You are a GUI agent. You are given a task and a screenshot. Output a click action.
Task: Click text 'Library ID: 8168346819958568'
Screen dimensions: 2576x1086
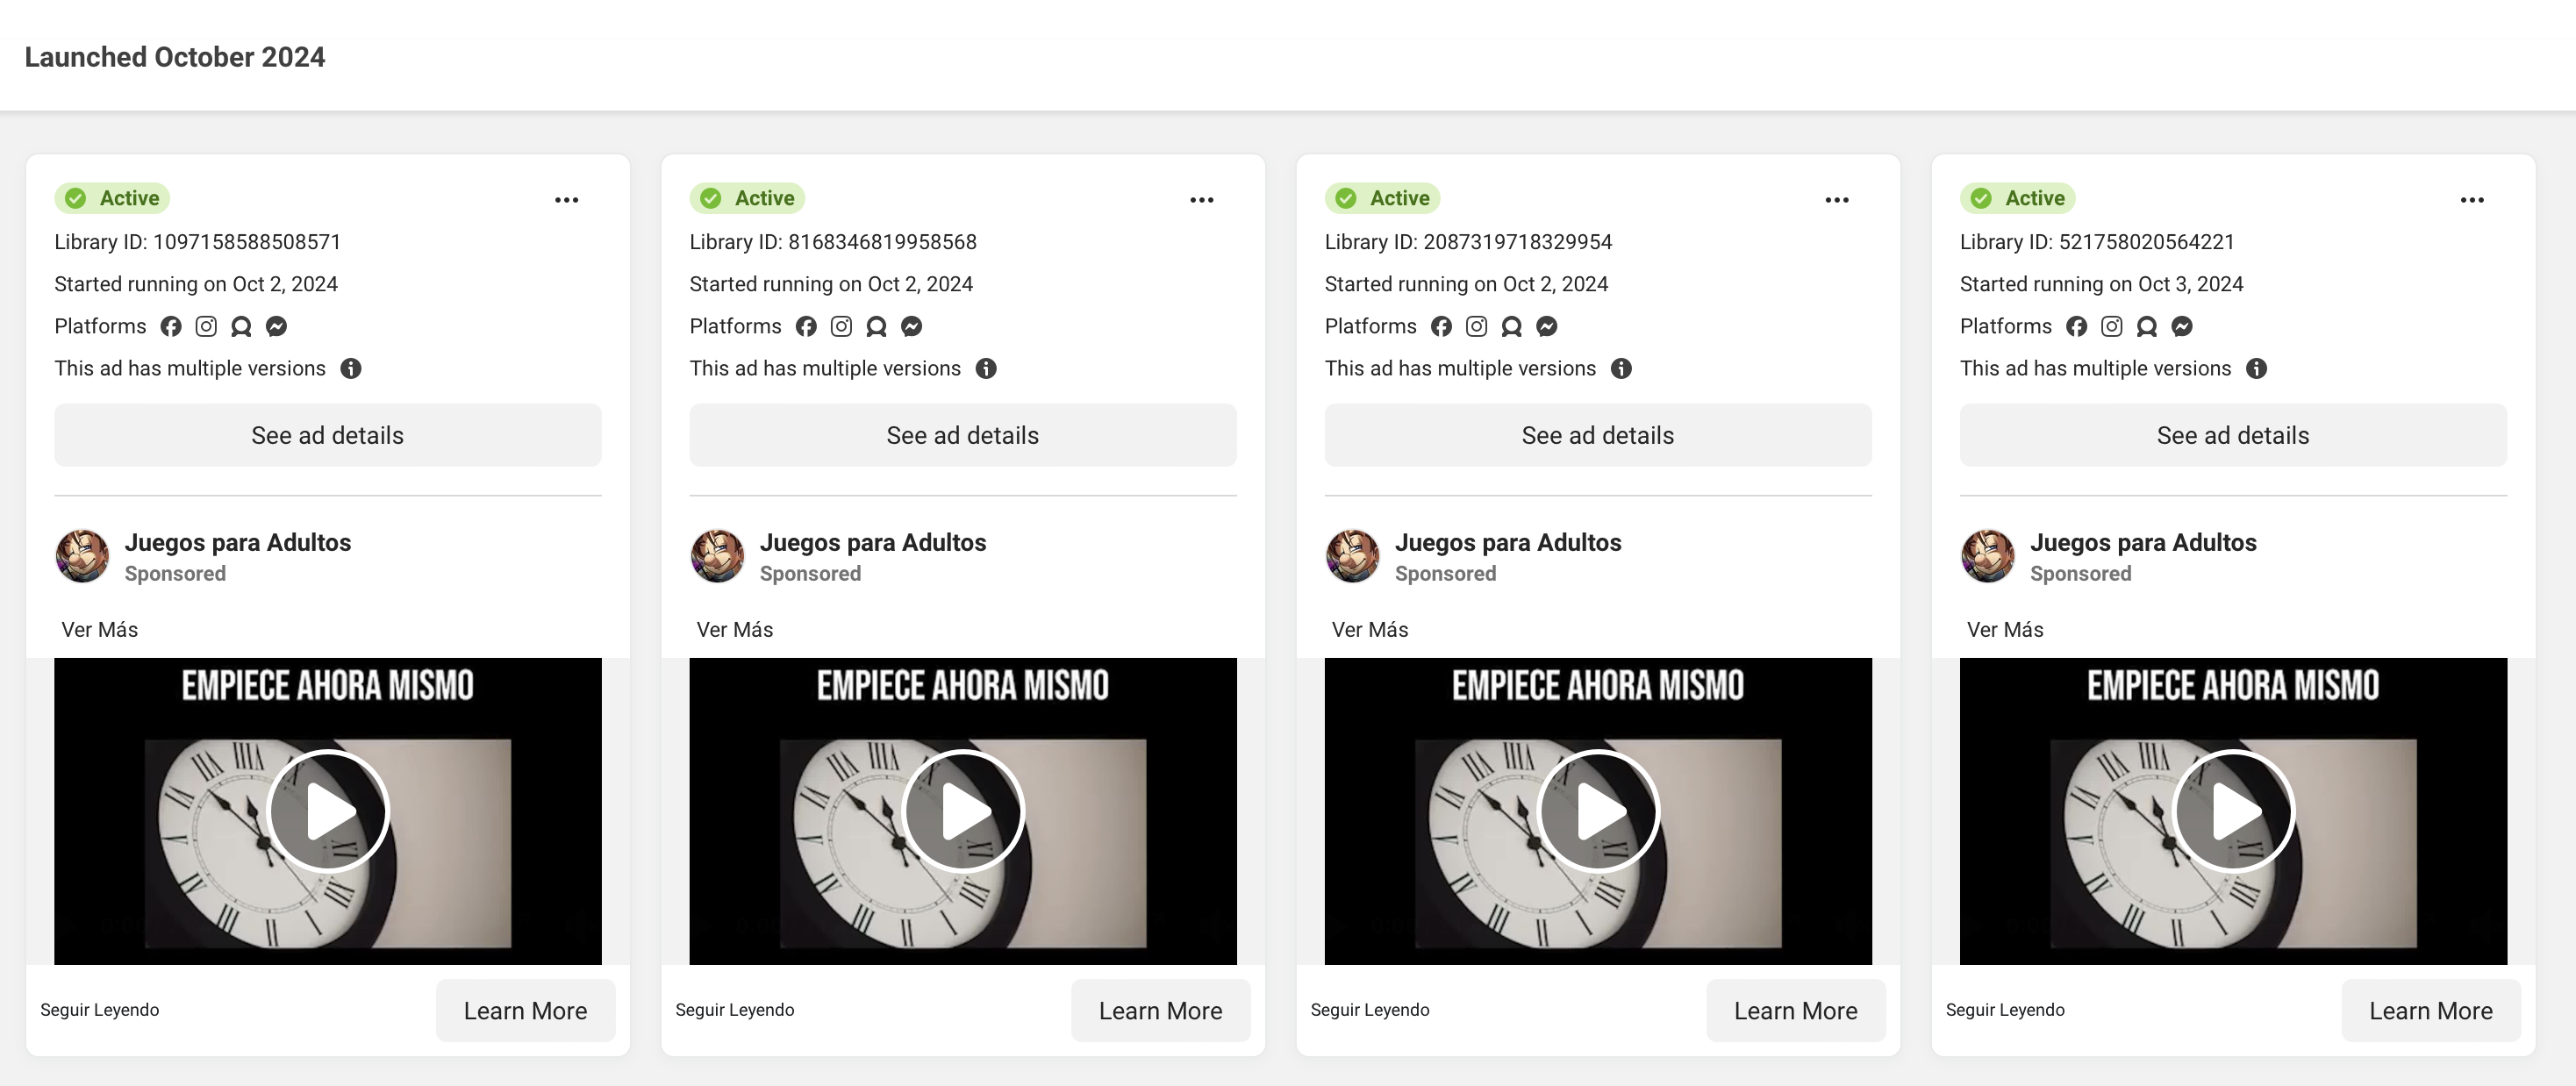pyautogui.click(x=833, y=242)
